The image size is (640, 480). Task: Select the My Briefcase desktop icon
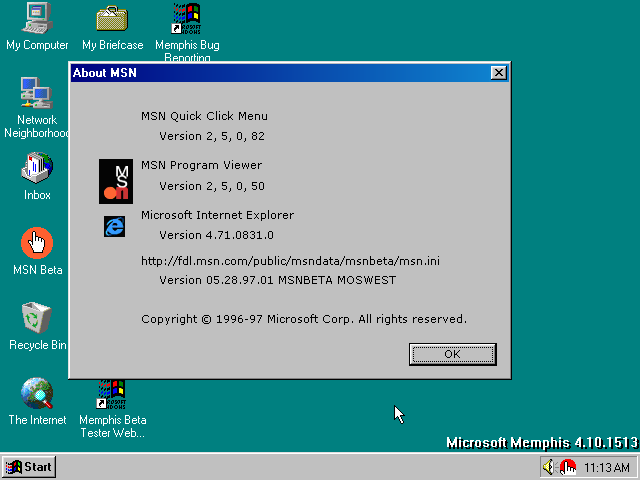(x=112, y=27)
